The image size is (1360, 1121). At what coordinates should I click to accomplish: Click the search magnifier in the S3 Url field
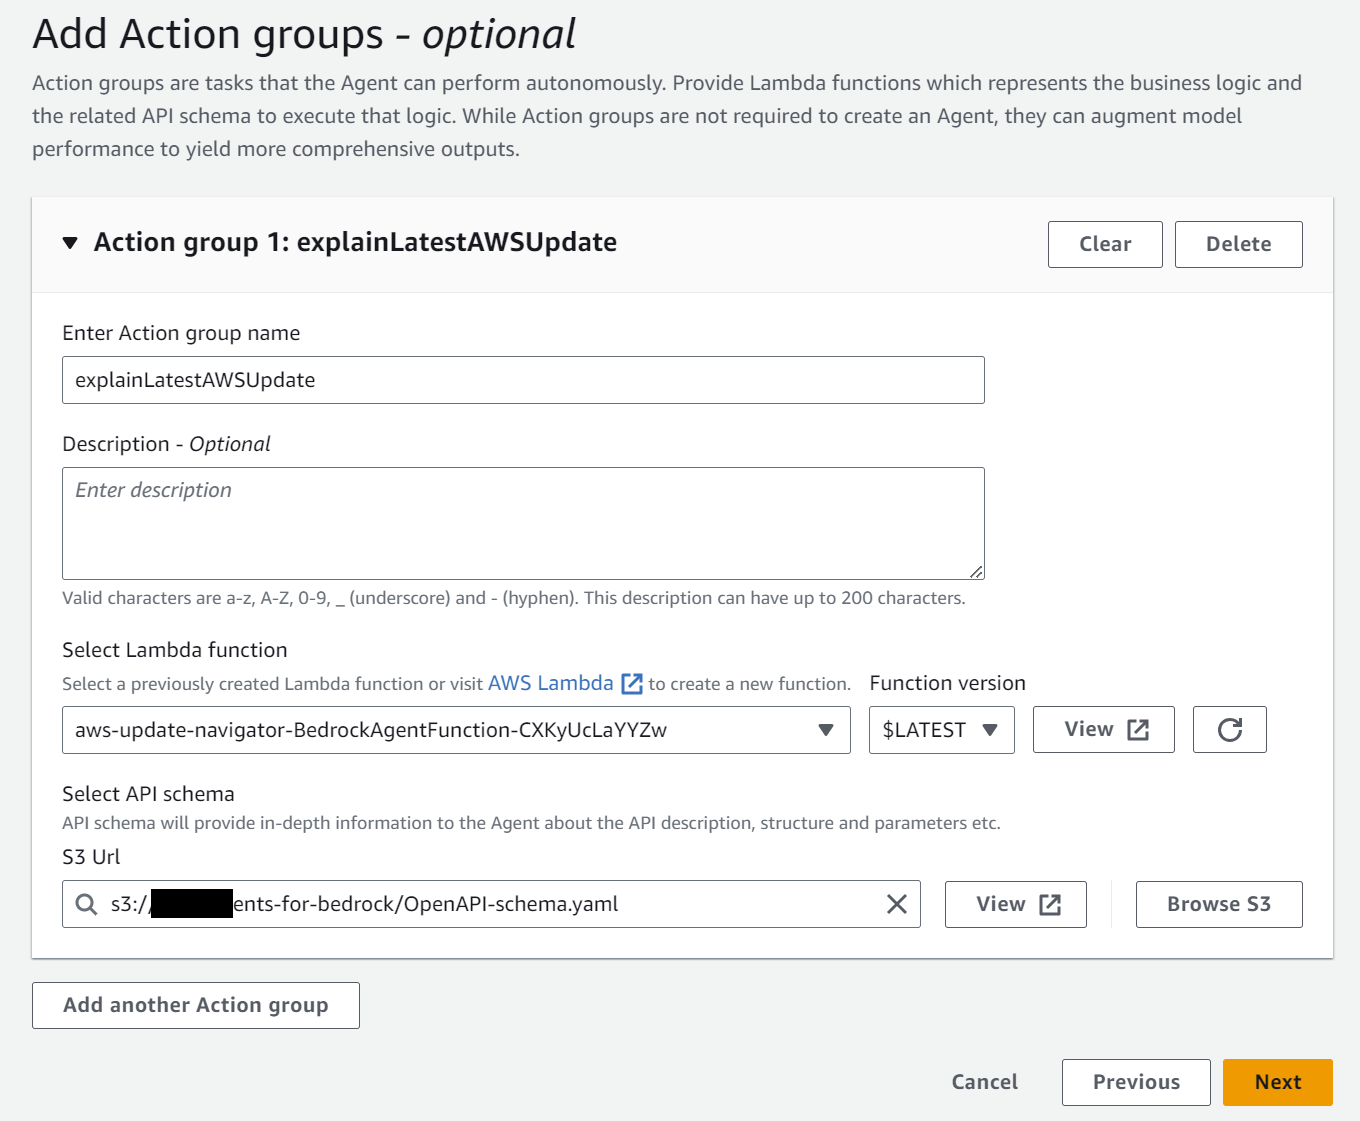[x=86, y=903]
